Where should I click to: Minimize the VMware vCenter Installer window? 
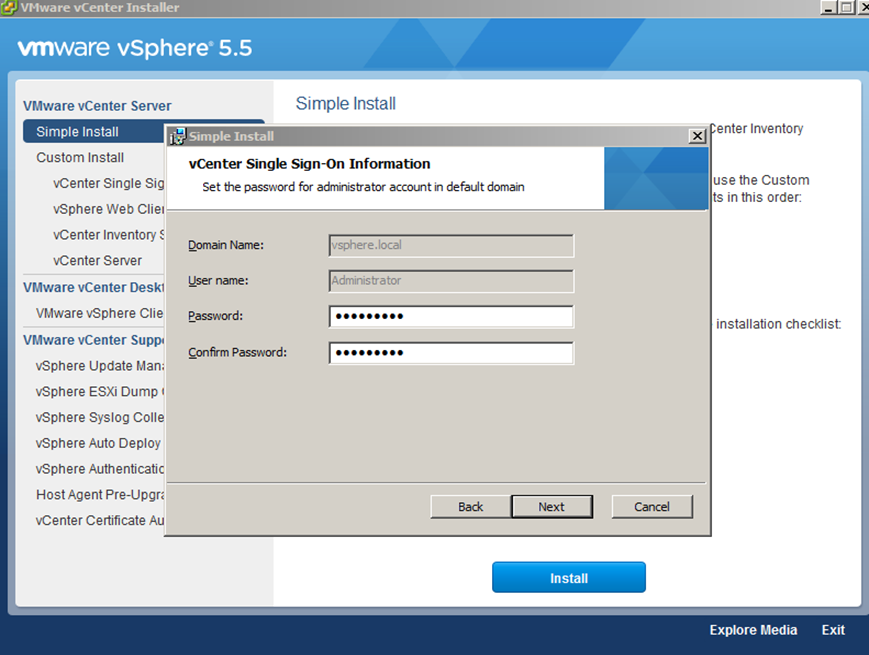point(829,7)
